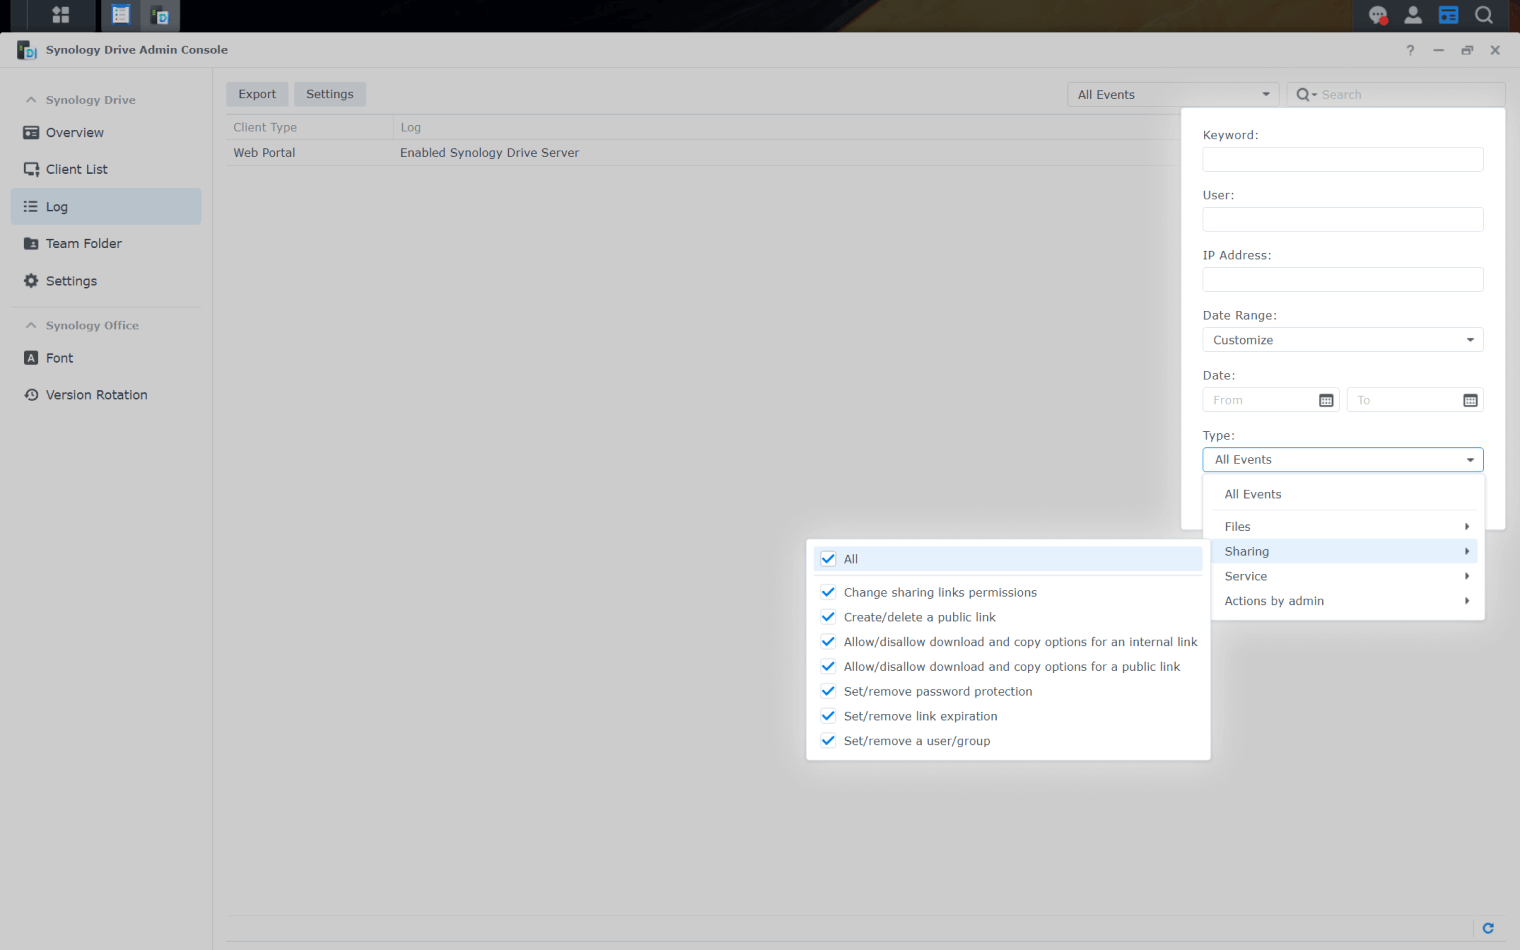Expand the Date Range Customize dropdown
This screenshot has height=950, width=1520.
tap(1342, 339)
